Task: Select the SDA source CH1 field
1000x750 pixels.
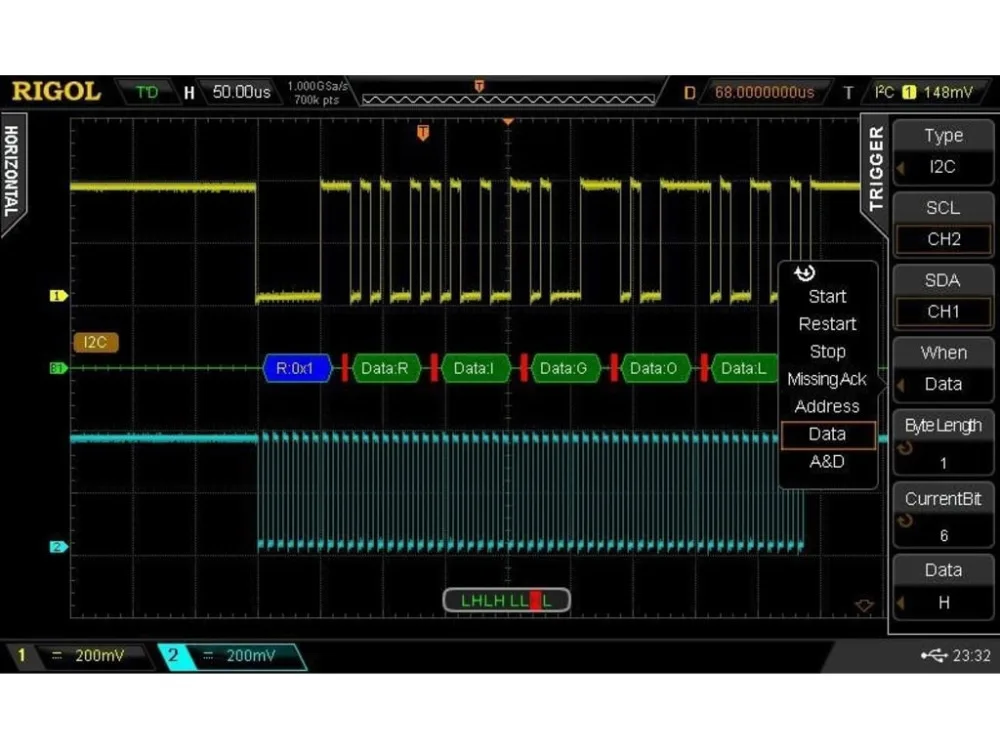Action: (943, 311)
